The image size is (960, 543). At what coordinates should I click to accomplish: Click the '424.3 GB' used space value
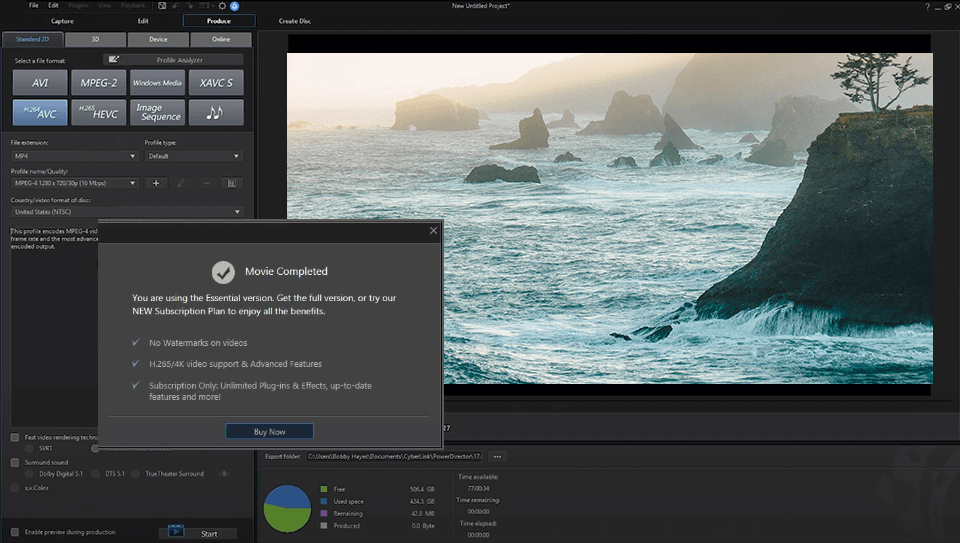pyautogui.click(x=422, y=501)
